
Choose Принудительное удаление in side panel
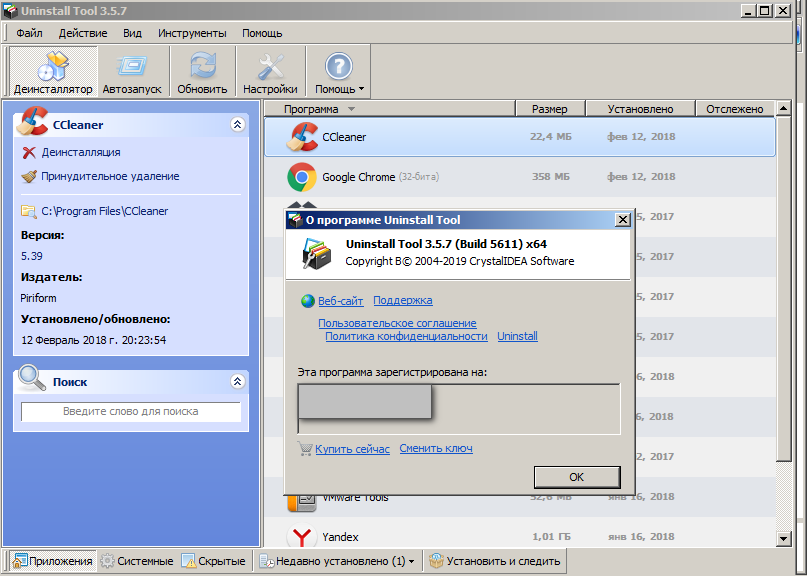110,176
